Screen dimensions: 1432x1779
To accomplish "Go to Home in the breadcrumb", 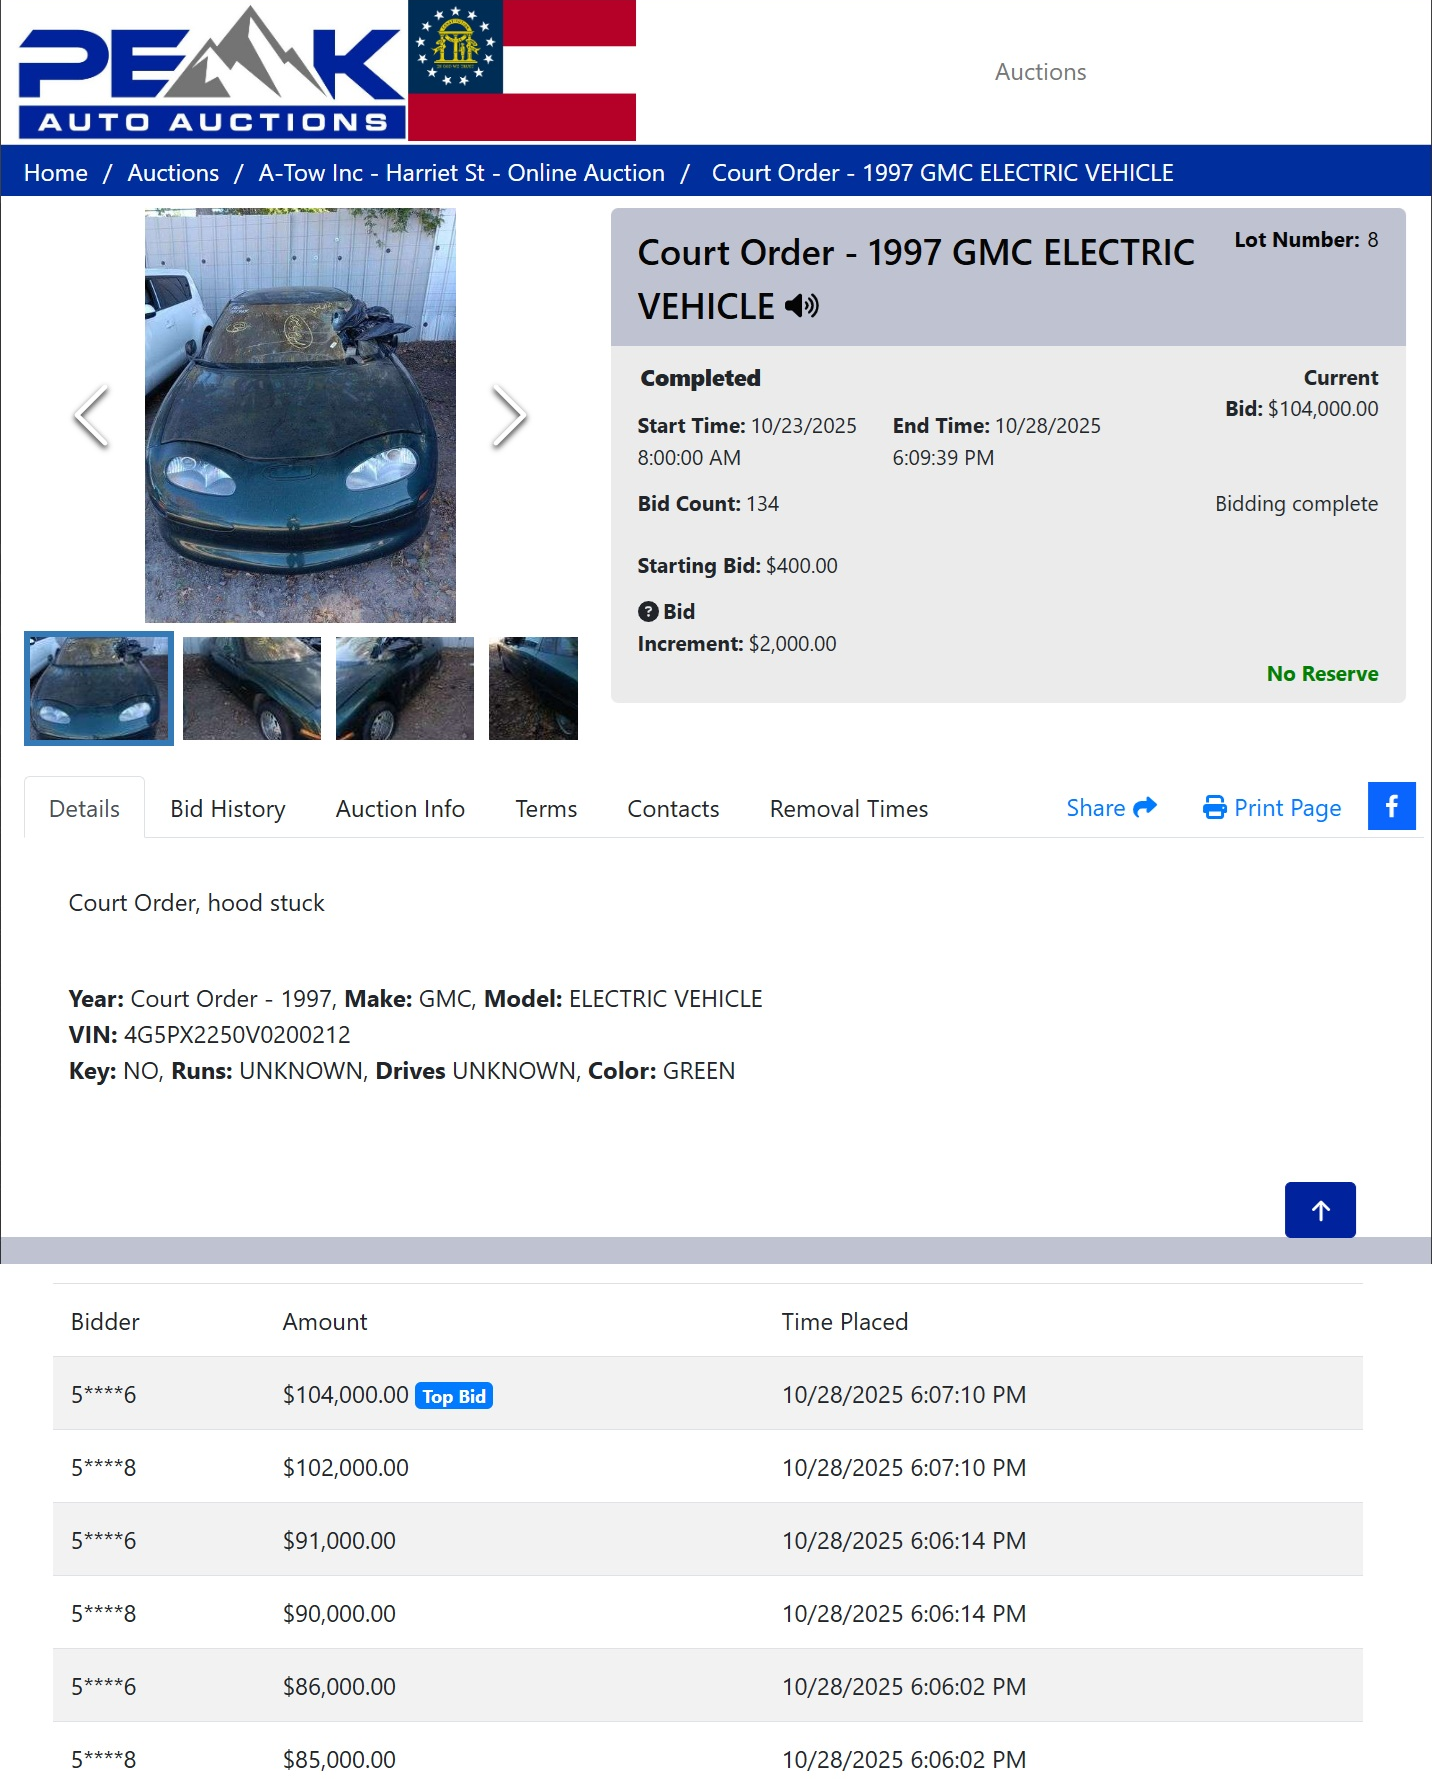I will click(x=56, y=173).
